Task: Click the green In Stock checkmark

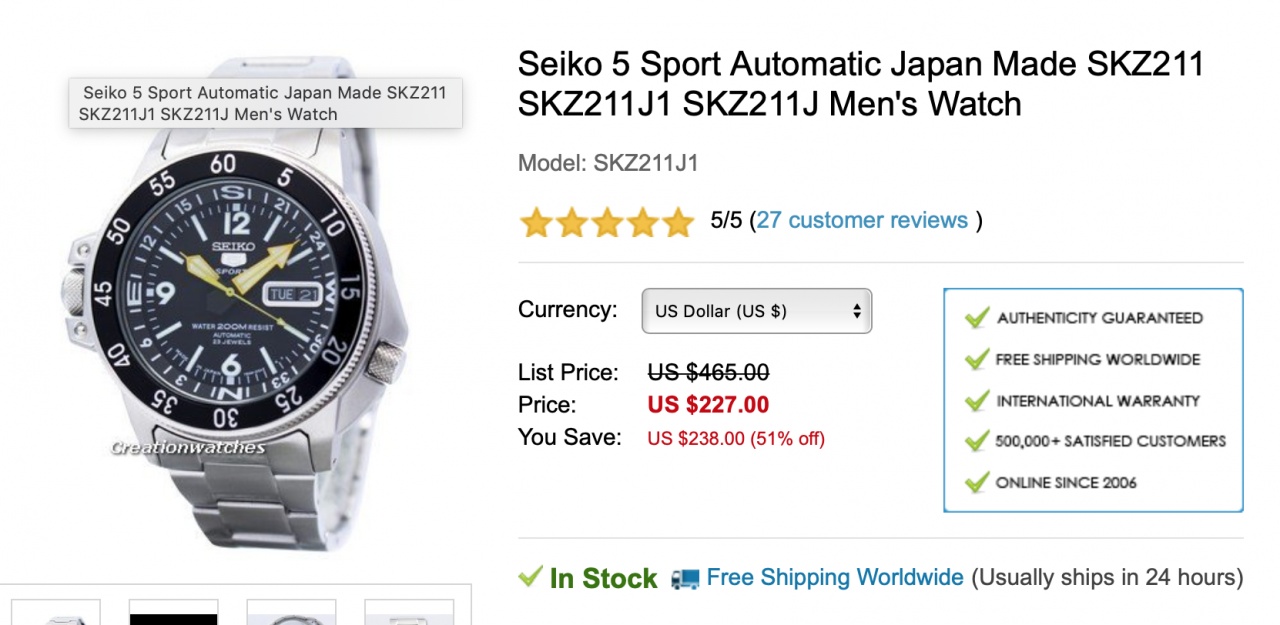Action: pos(530,577)
